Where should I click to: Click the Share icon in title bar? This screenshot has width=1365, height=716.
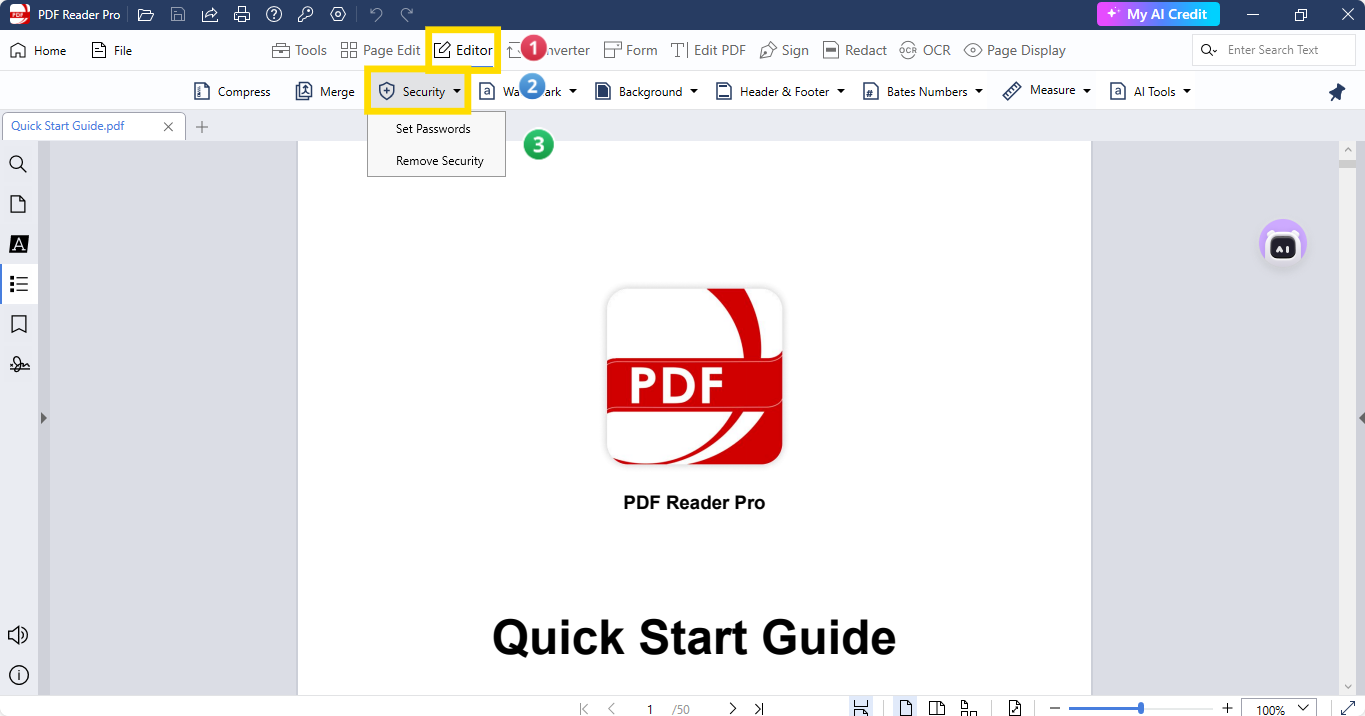[210, 15]
